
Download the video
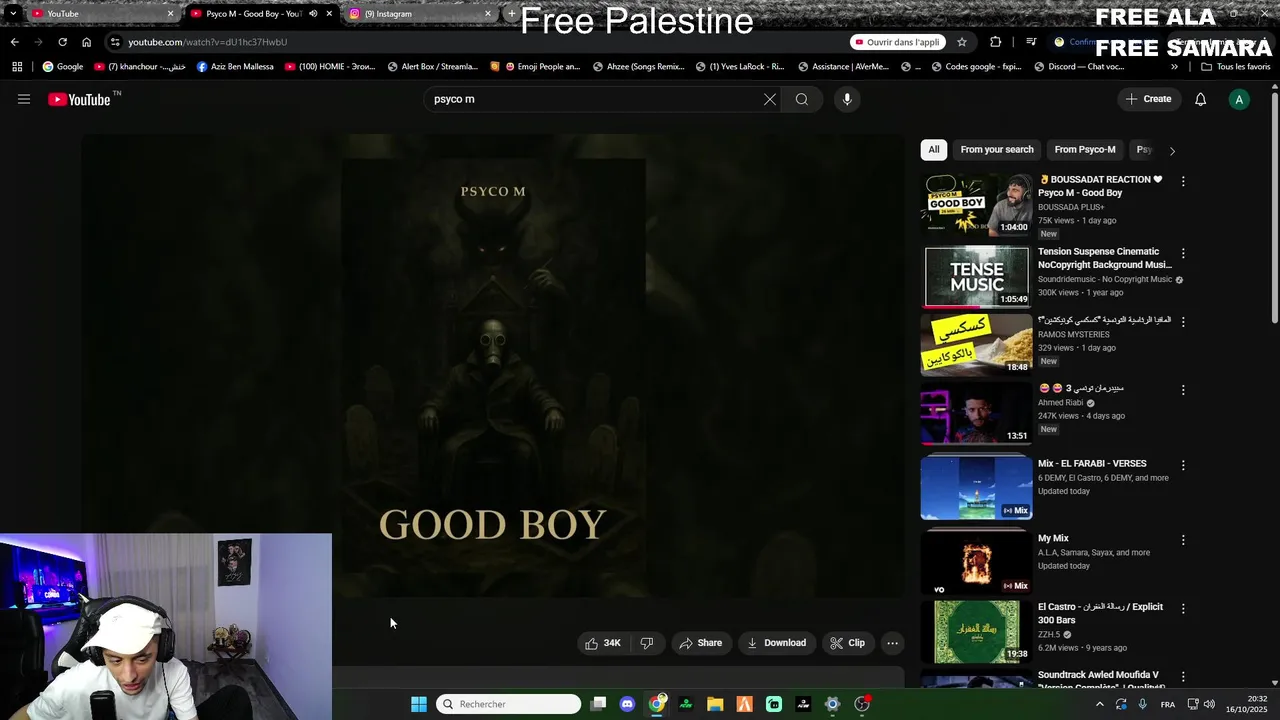click(776, 643)
